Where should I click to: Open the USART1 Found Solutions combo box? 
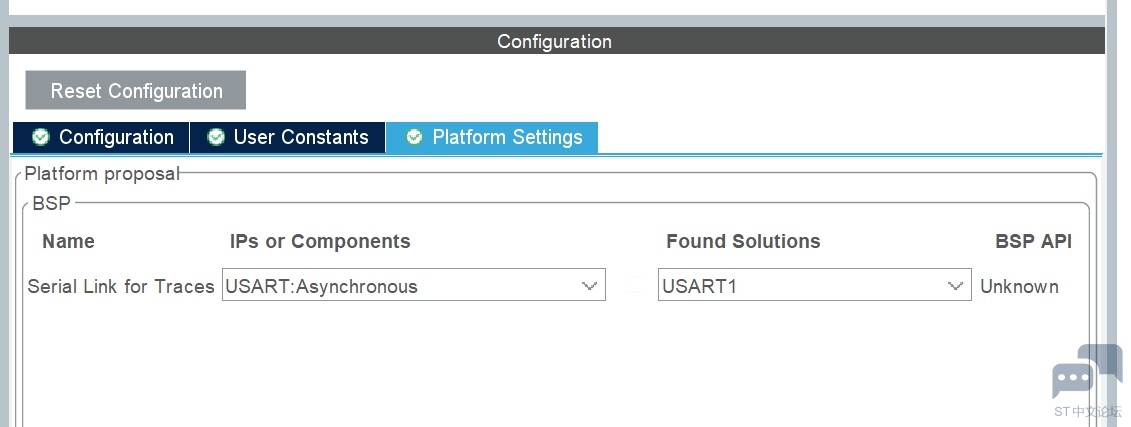[814, 286]
